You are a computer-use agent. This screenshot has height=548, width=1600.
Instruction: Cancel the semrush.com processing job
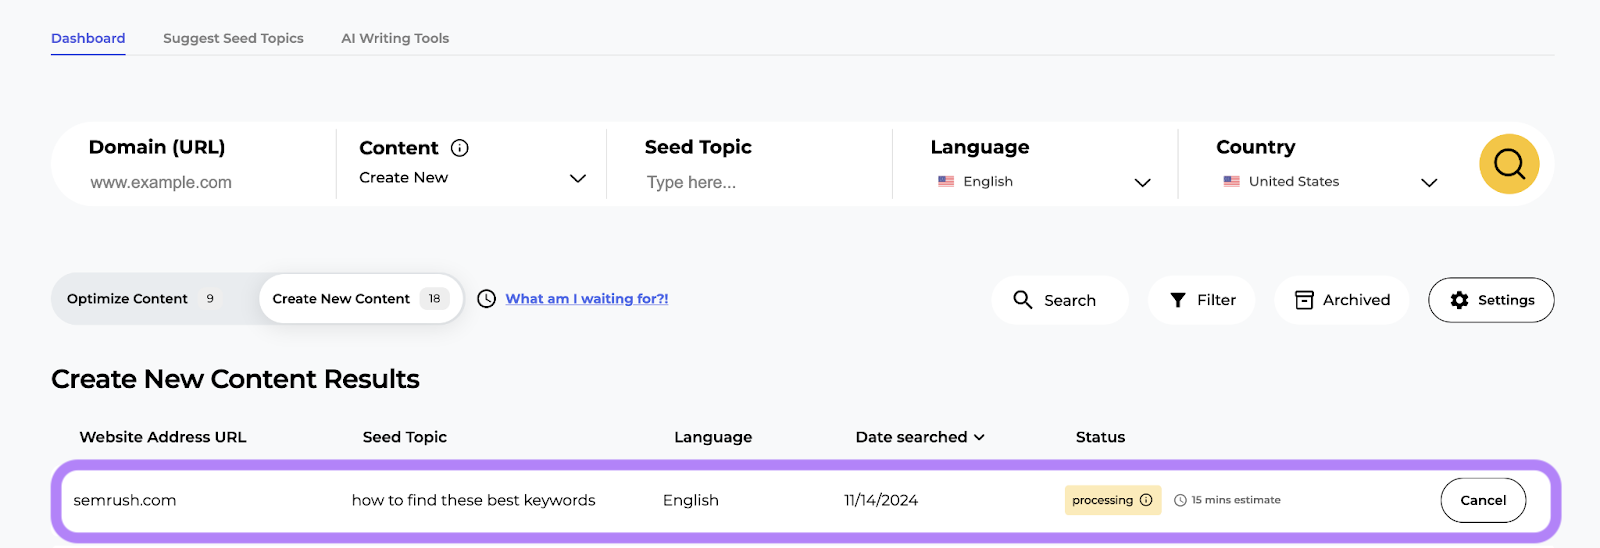(1482, 500)
